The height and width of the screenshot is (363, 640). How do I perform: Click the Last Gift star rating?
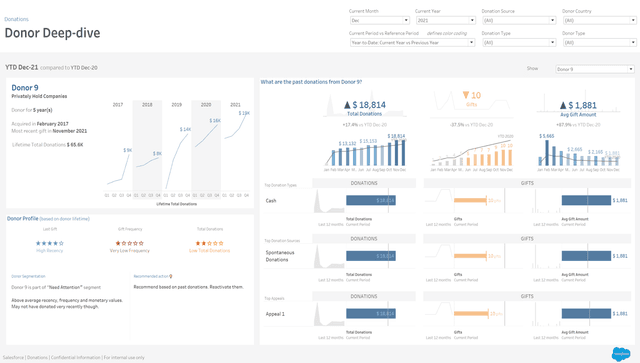point(50,243)
